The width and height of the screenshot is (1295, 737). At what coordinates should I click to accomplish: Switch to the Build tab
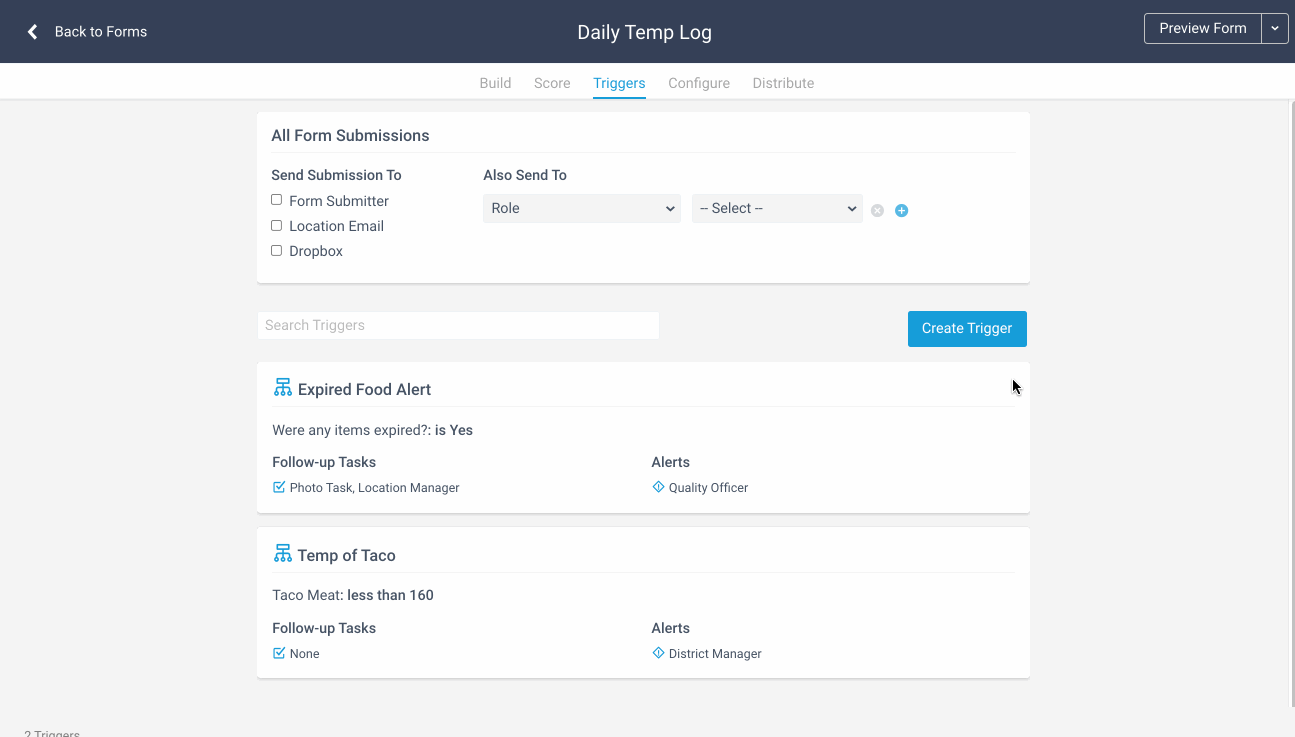coord(495,83)
